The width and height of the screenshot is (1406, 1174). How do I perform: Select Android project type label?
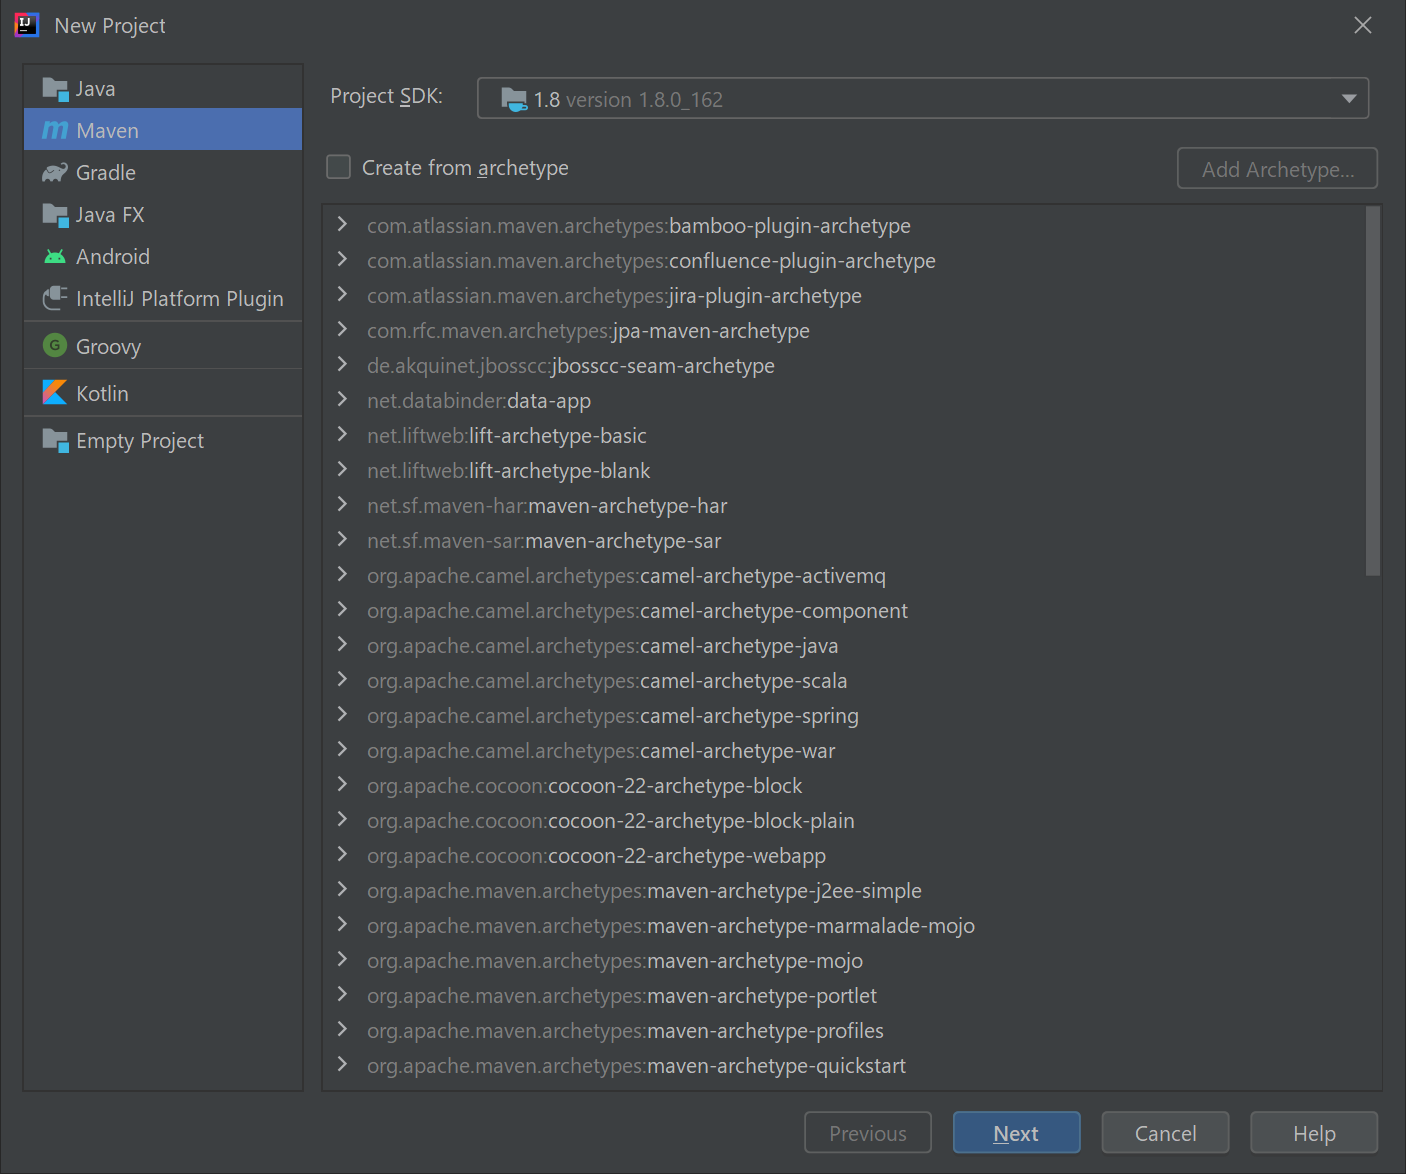pyautogui.click(x=113, y=257)
